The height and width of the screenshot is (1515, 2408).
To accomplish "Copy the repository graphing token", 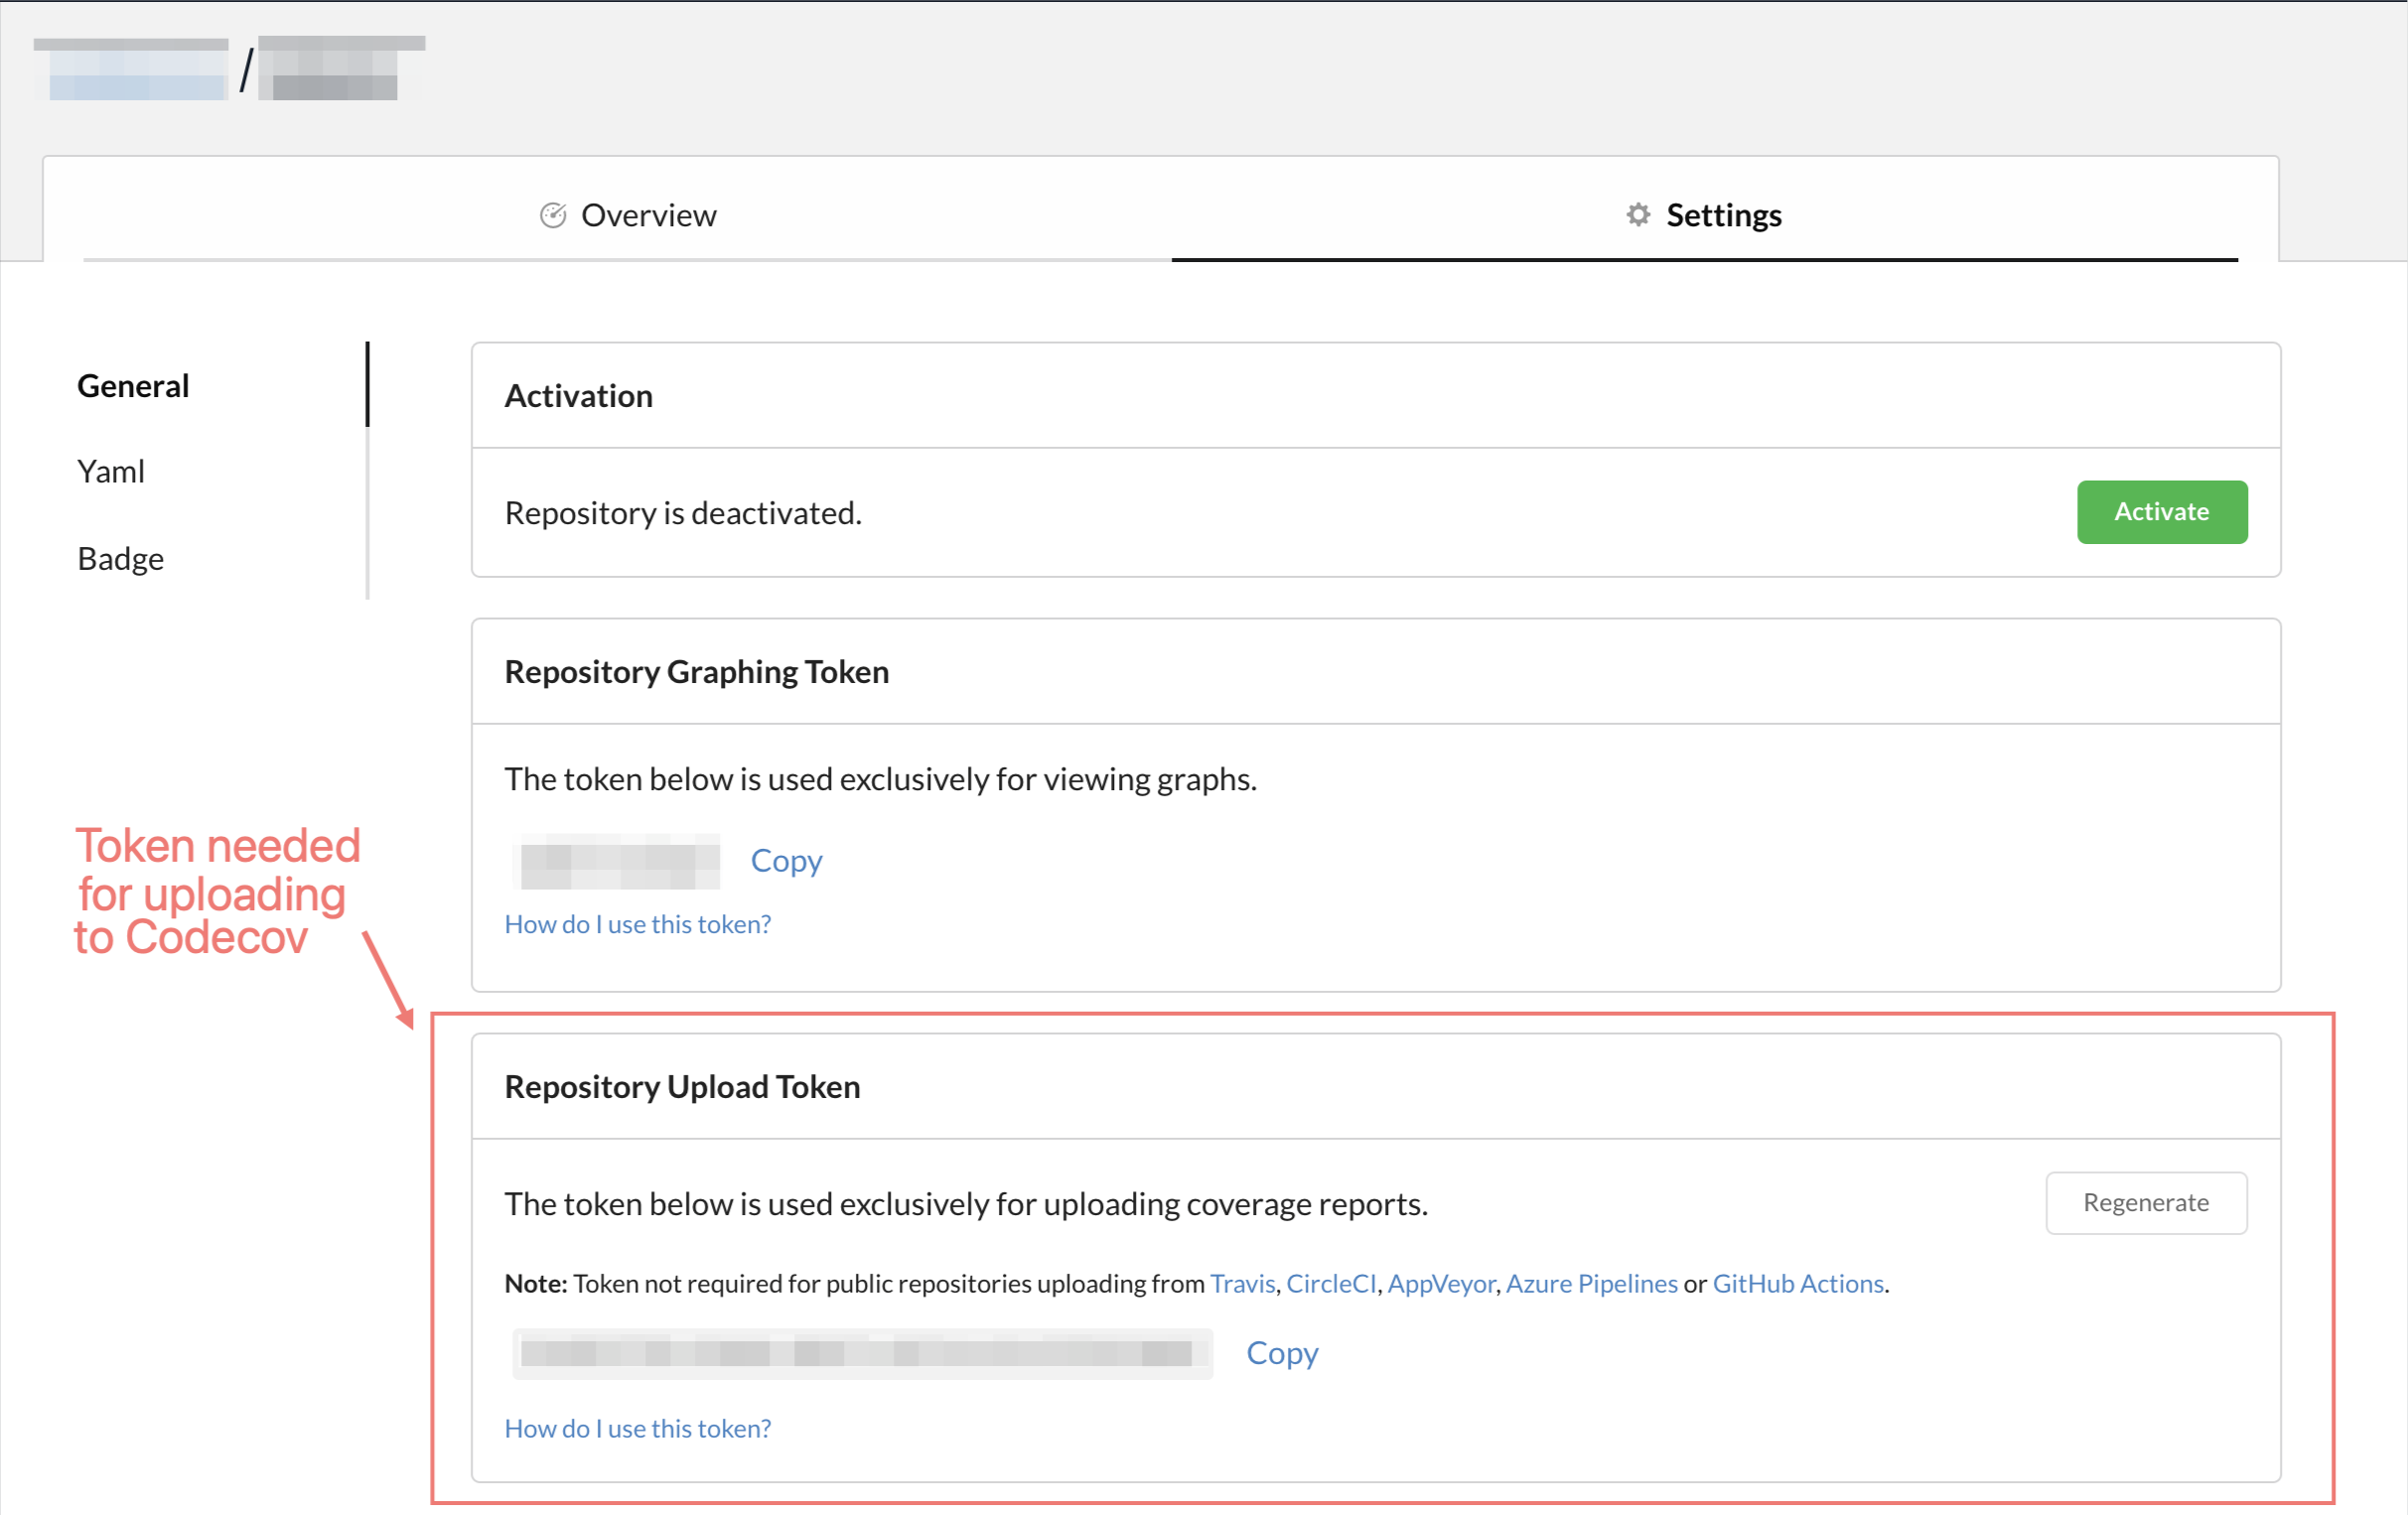I will [x=786, y=861].
